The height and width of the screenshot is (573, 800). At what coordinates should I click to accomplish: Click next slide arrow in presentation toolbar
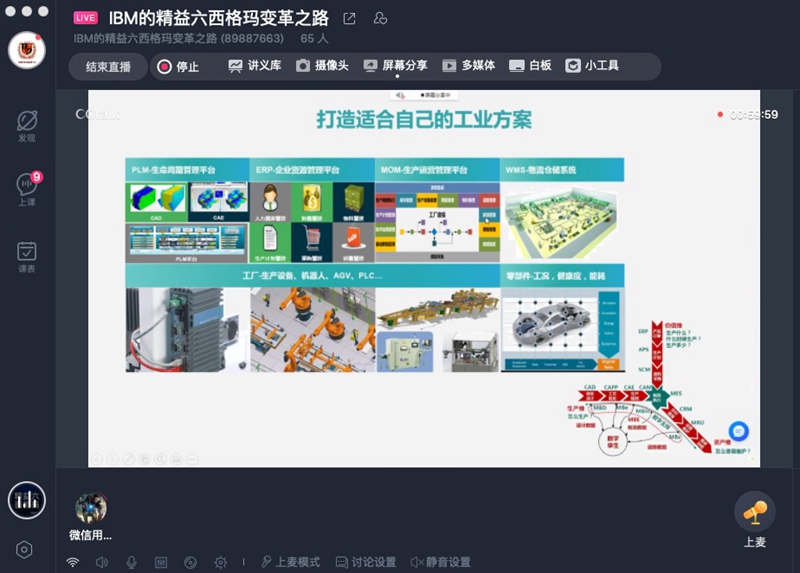click(113, 459)
